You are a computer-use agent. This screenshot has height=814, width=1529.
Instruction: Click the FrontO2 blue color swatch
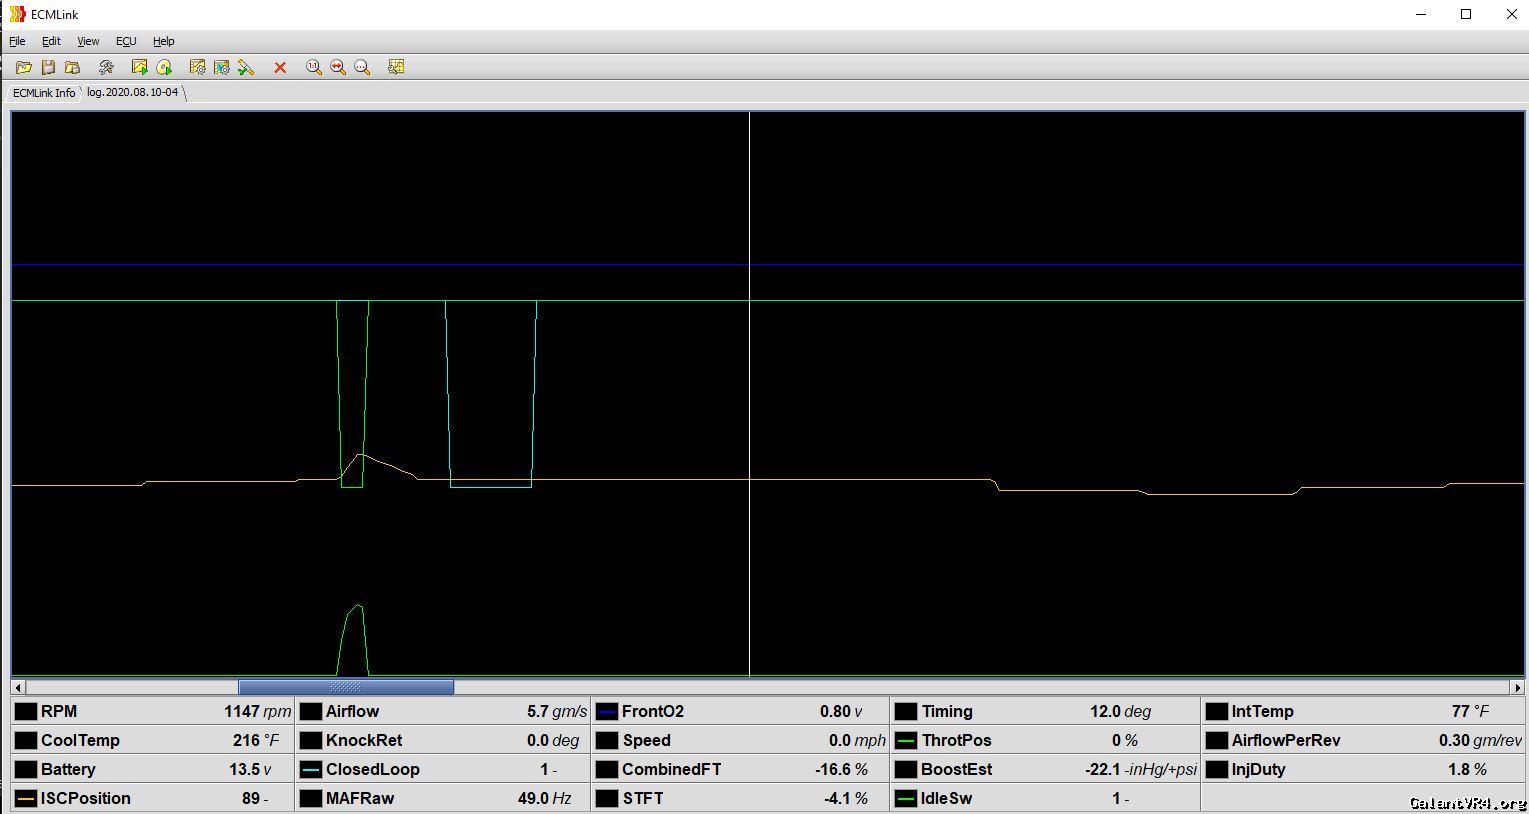[606, 712]
